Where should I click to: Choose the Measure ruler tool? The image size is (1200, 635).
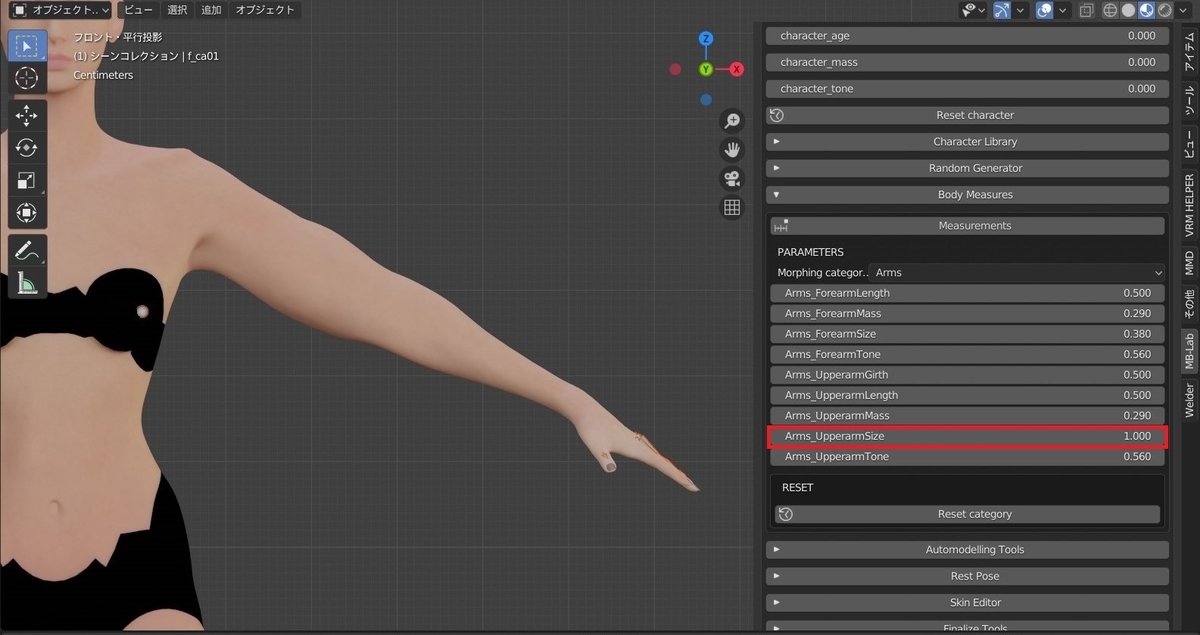pos(27,282)
